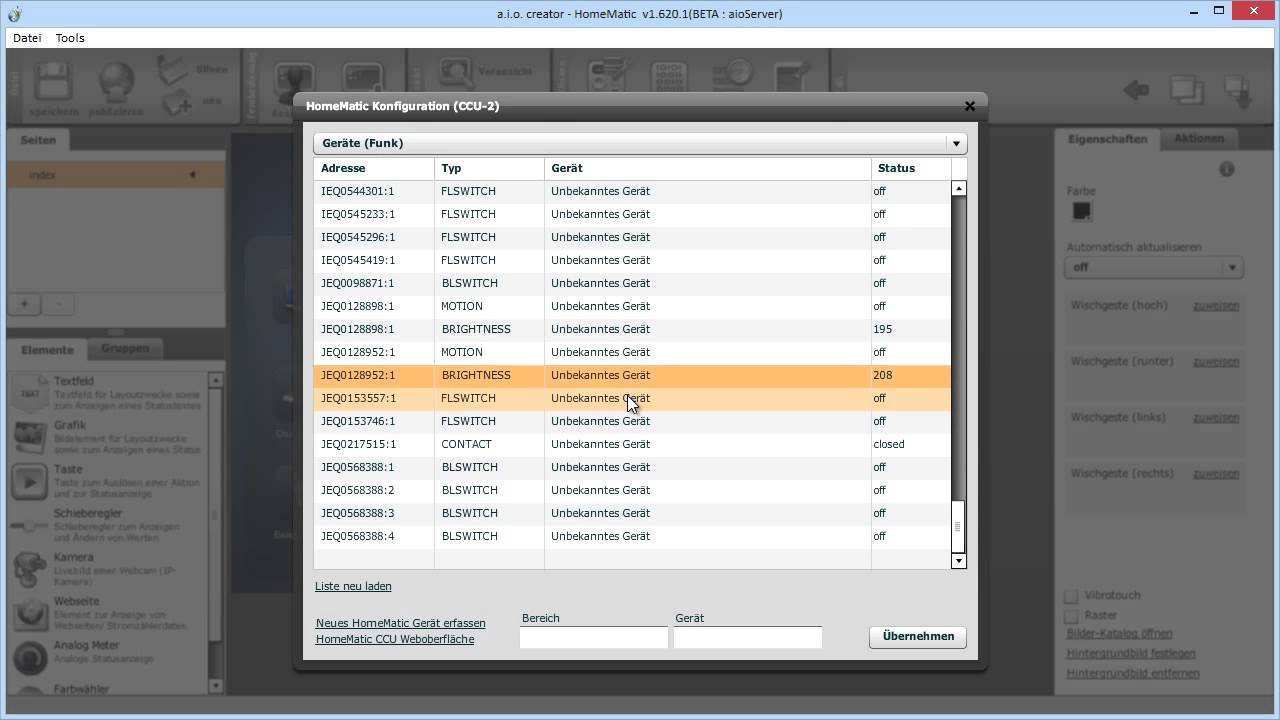Close the HomeMatic Konfiguration dialog
This screenshot has height=720, width=1280.
(969, 106)
